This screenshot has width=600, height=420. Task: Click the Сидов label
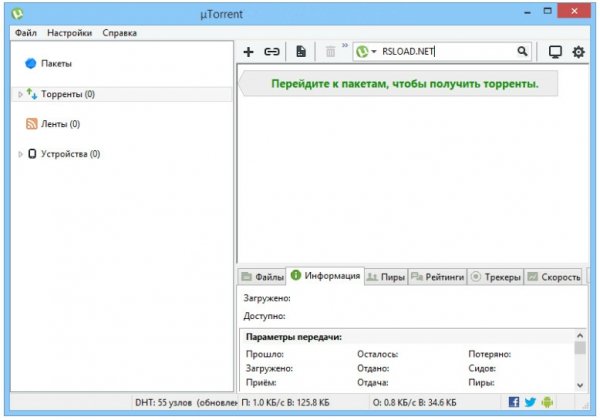coord(482,368)
